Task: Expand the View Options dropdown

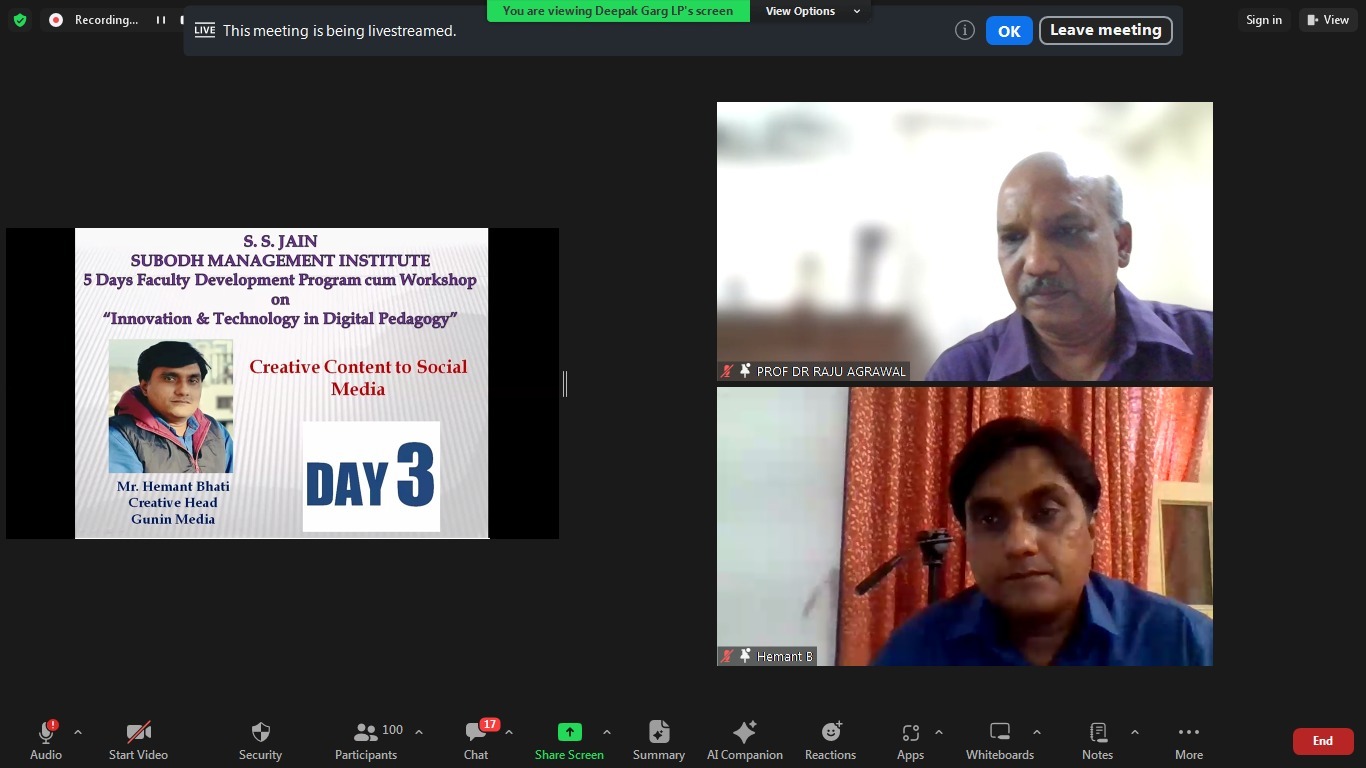Action: coord(811,11)
